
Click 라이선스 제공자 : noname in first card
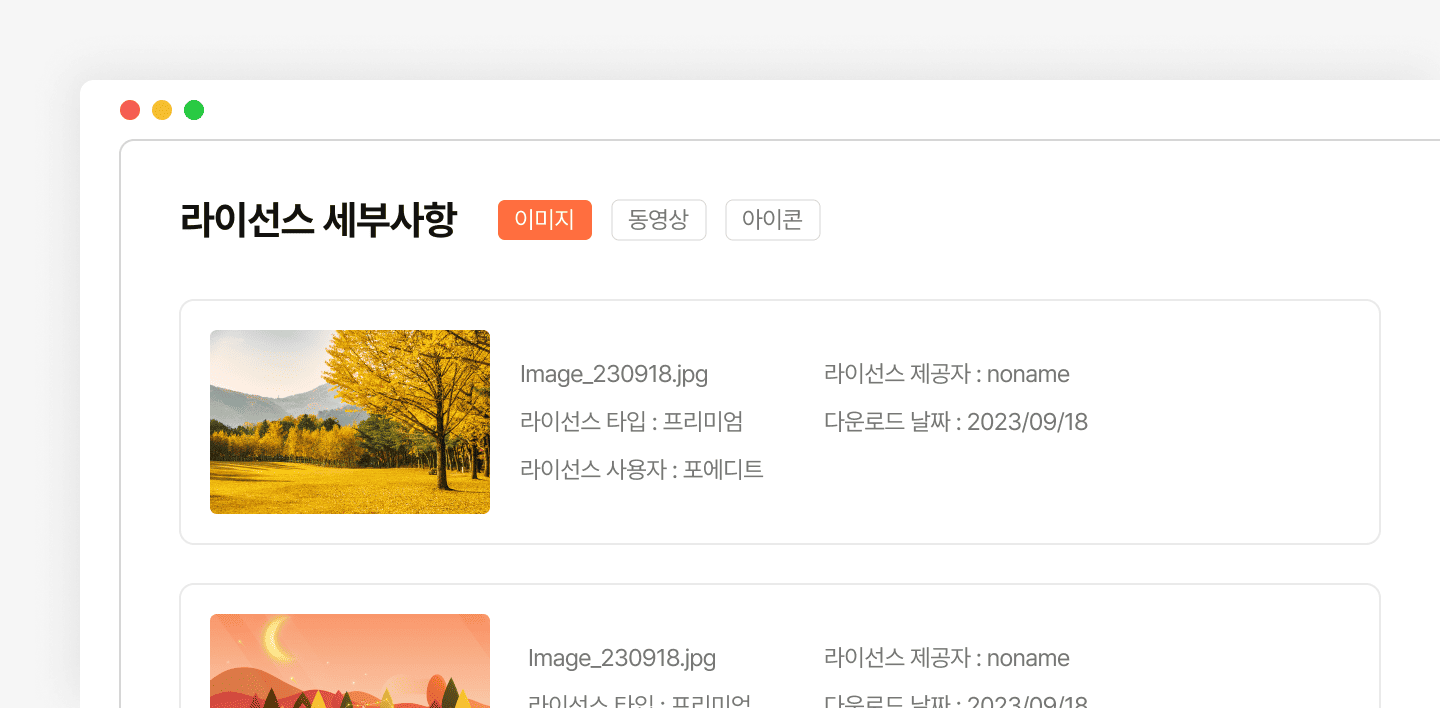point(947,374)
